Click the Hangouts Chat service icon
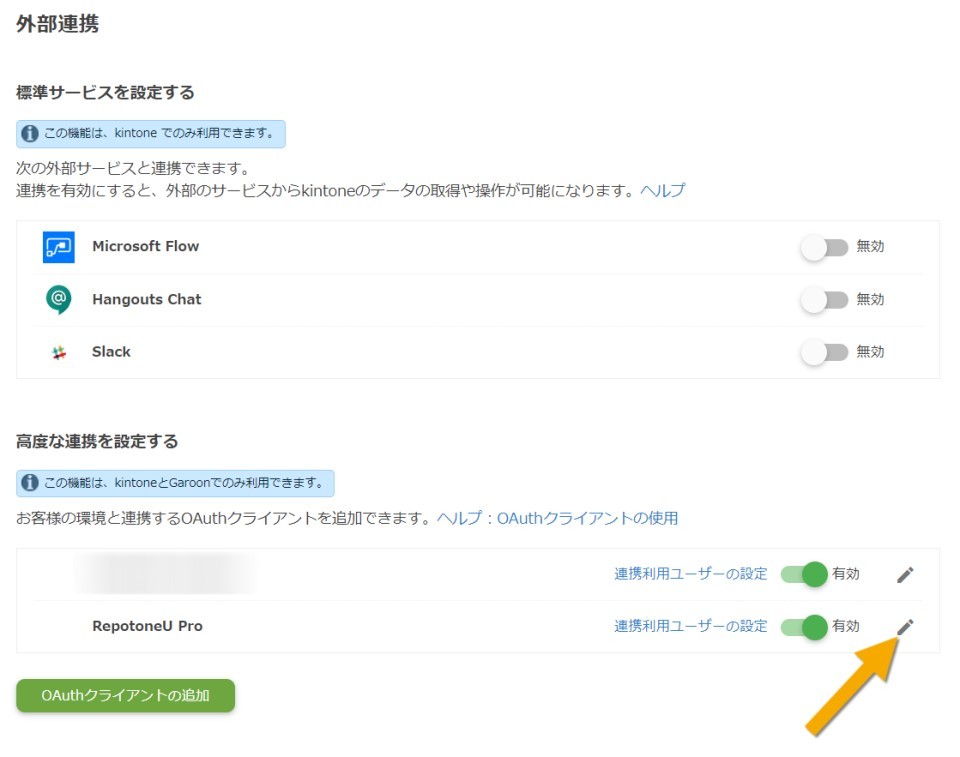The image size is (960, 757). point(59,299)
